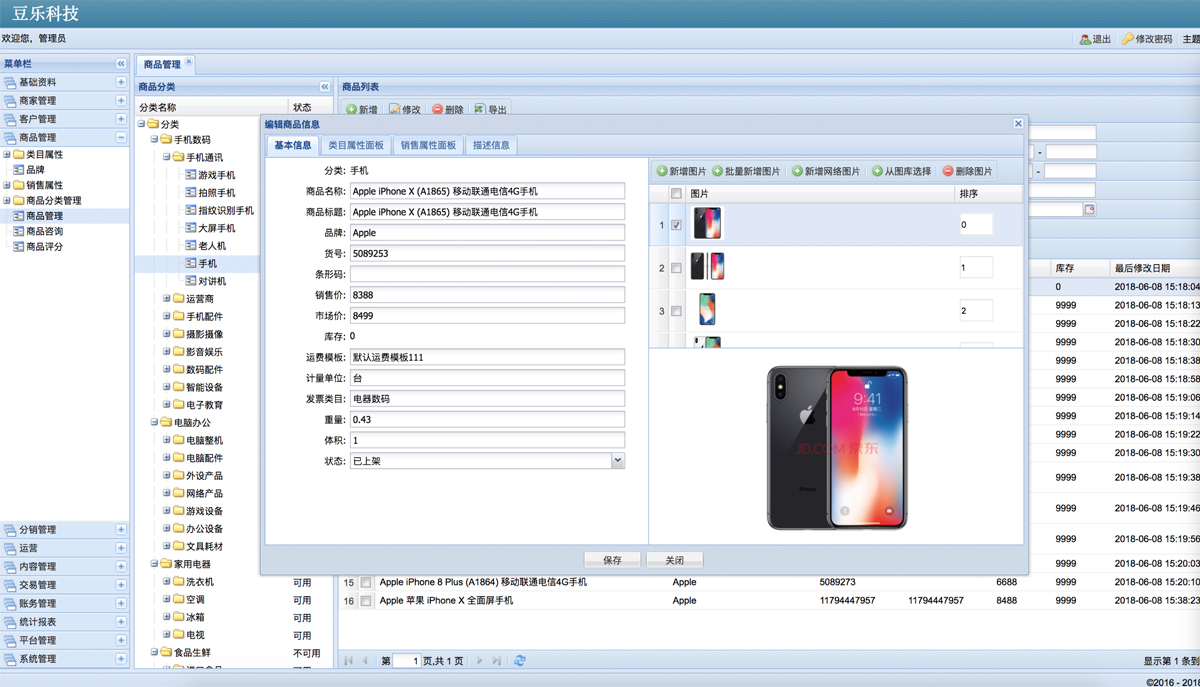Check the image row 3 checkbox

pyautogui.click(x=676, y=311)
